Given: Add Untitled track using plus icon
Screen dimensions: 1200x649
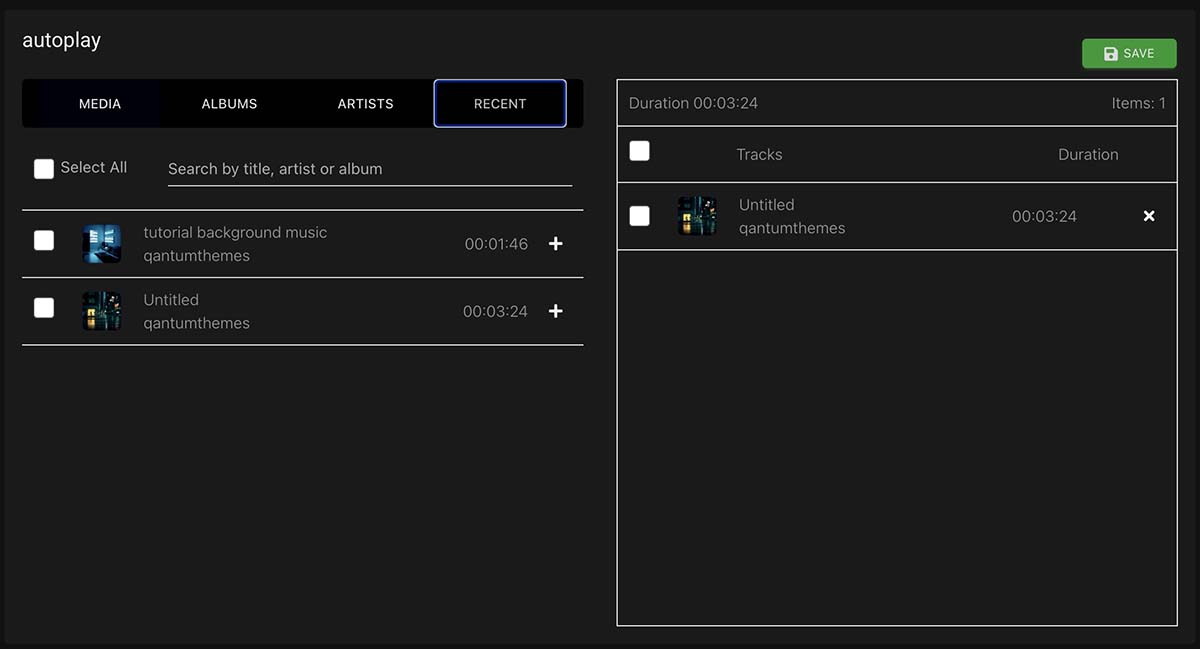Looking at the screenshot, I should pyautogui.click(x=556, y=311).
